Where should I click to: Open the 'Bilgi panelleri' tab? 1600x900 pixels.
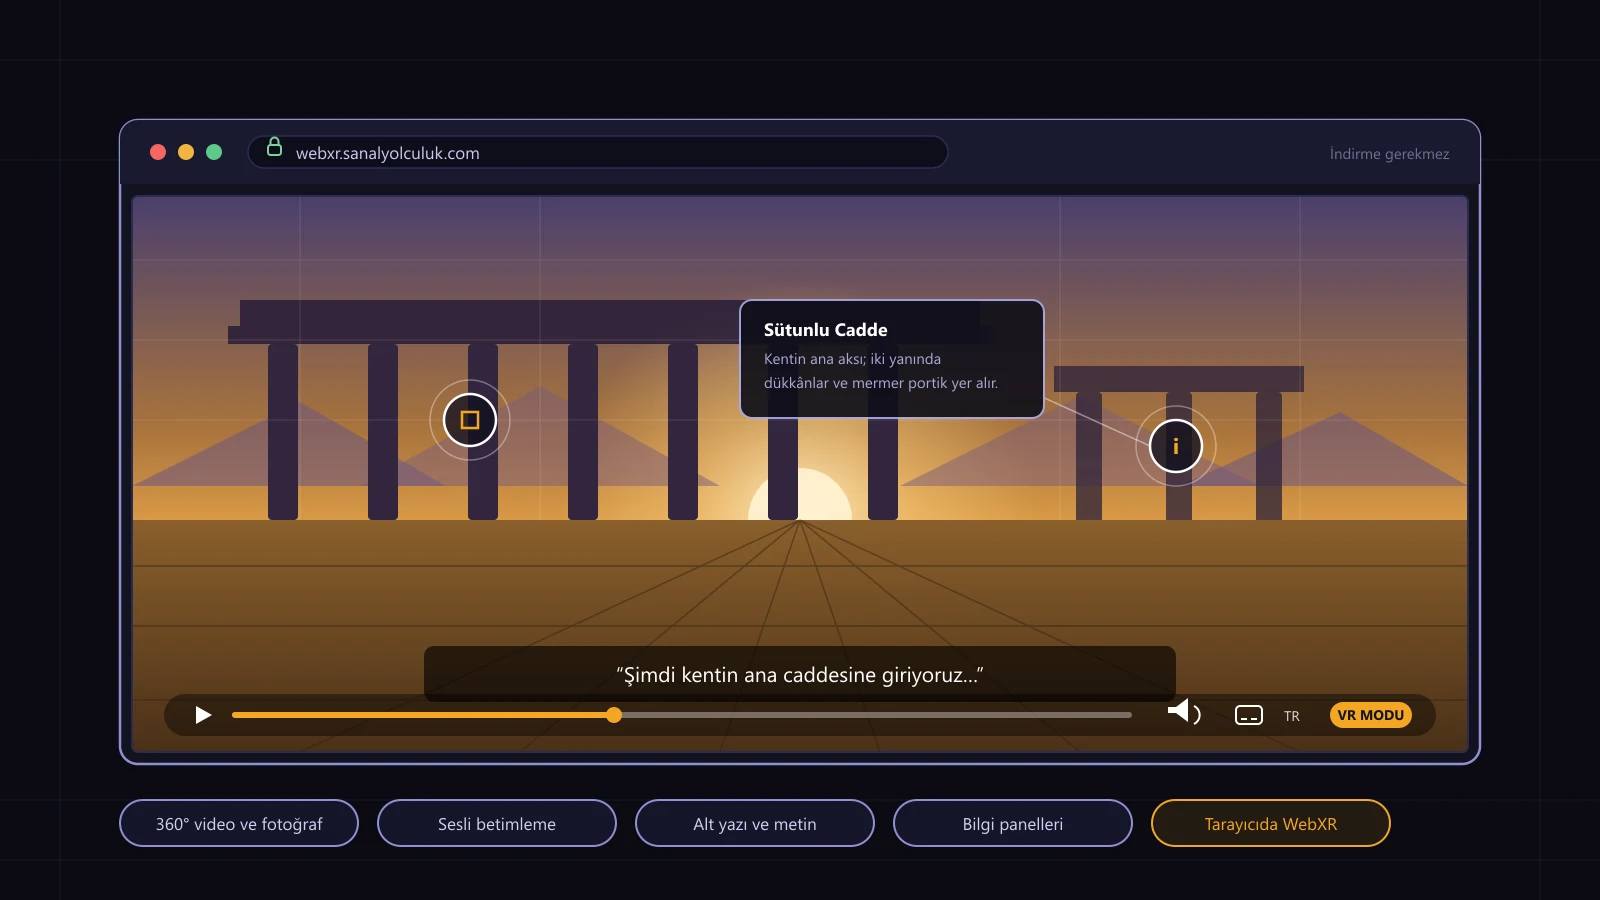coord(1013,823)
